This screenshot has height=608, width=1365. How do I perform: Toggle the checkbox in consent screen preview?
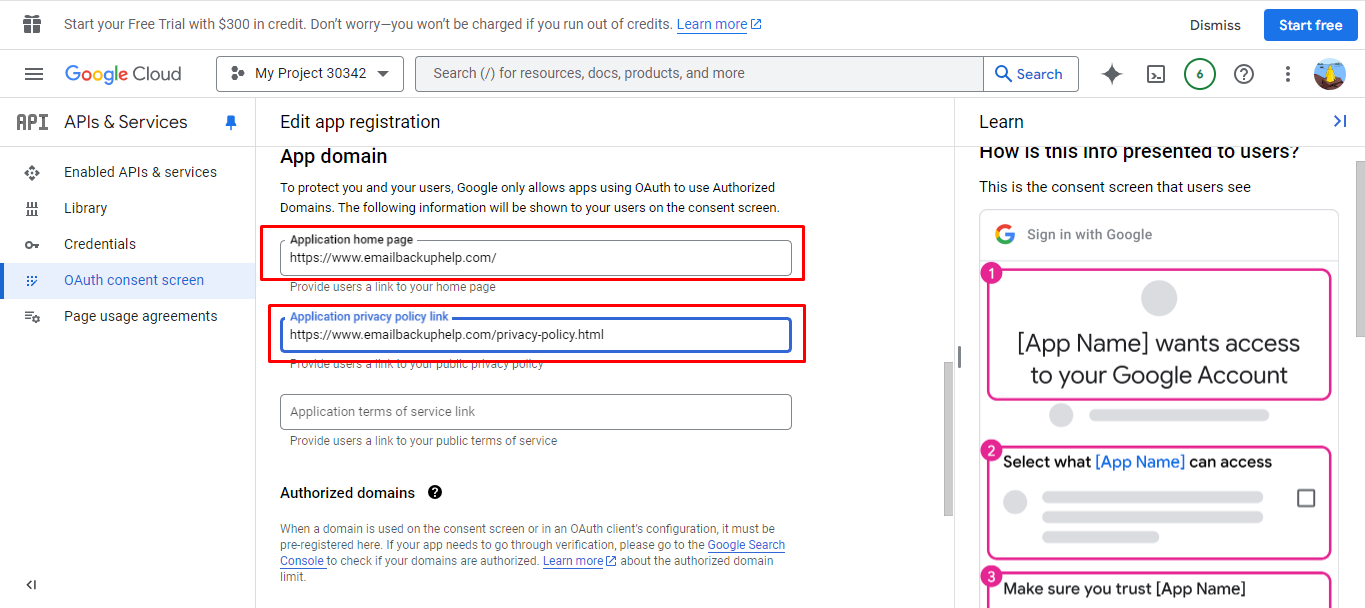click(x=1306, y=498)
